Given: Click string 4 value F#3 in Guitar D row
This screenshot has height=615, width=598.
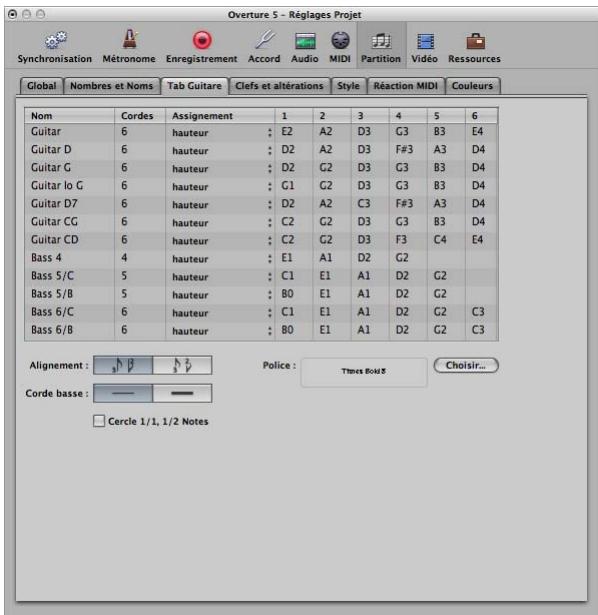Looking at the screenshot, I should 404,149.
